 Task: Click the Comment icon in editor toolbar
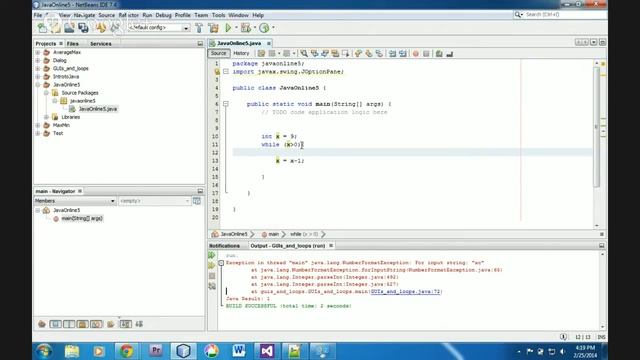439,53
